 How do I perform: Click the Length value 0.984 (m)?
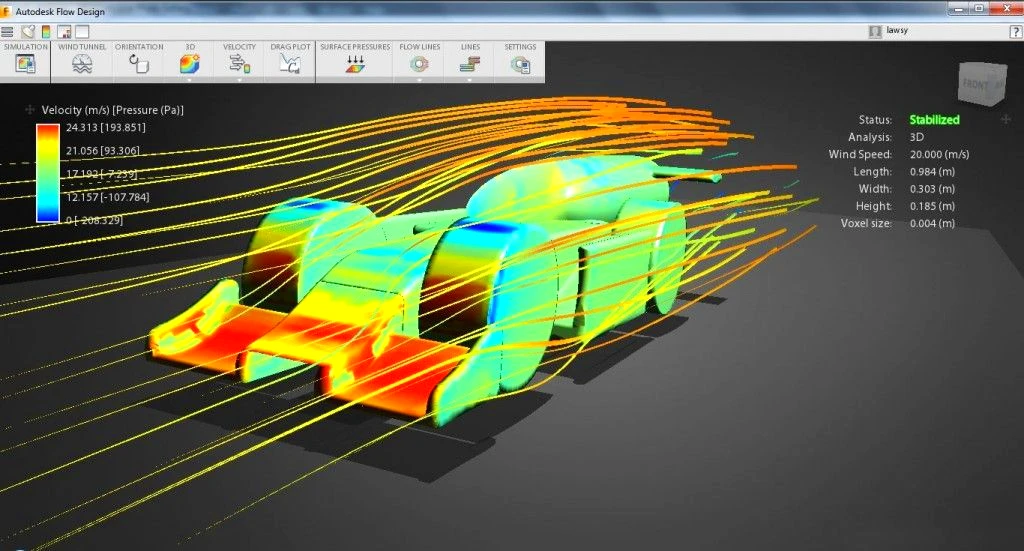(x=933, y=171)
